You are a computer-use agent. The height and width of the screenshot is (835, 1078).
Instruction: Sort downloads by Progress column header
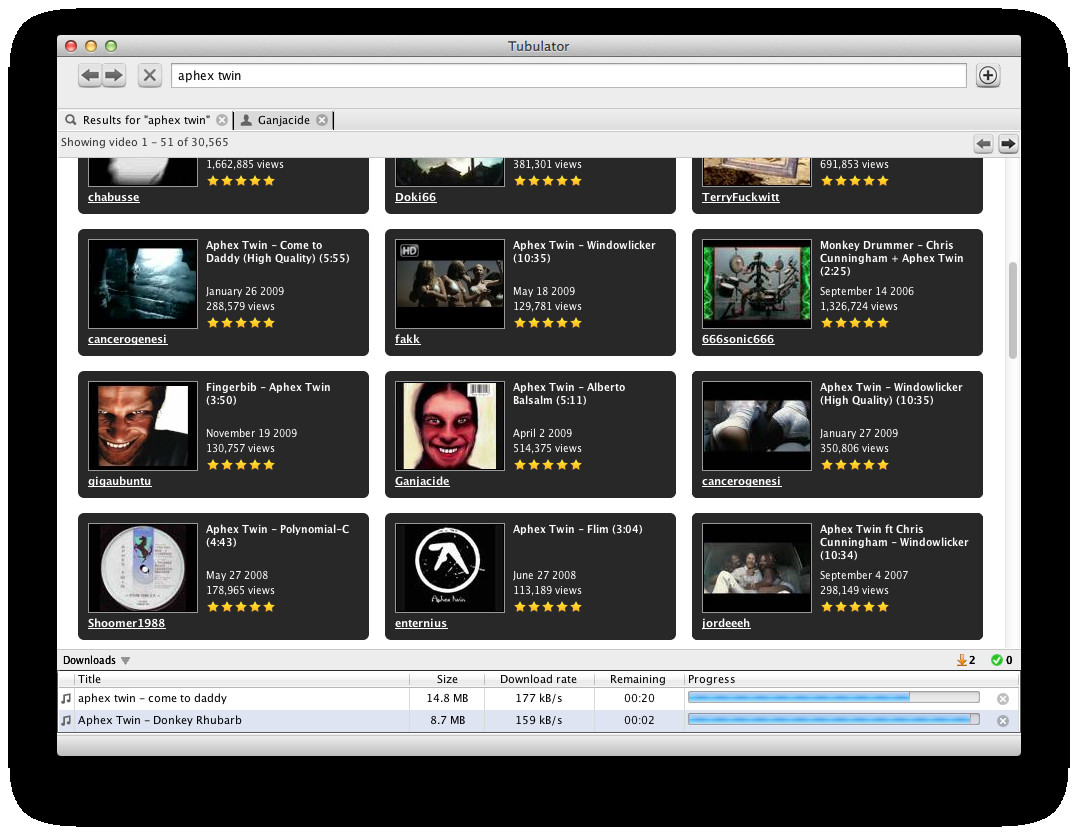point(851,679)
